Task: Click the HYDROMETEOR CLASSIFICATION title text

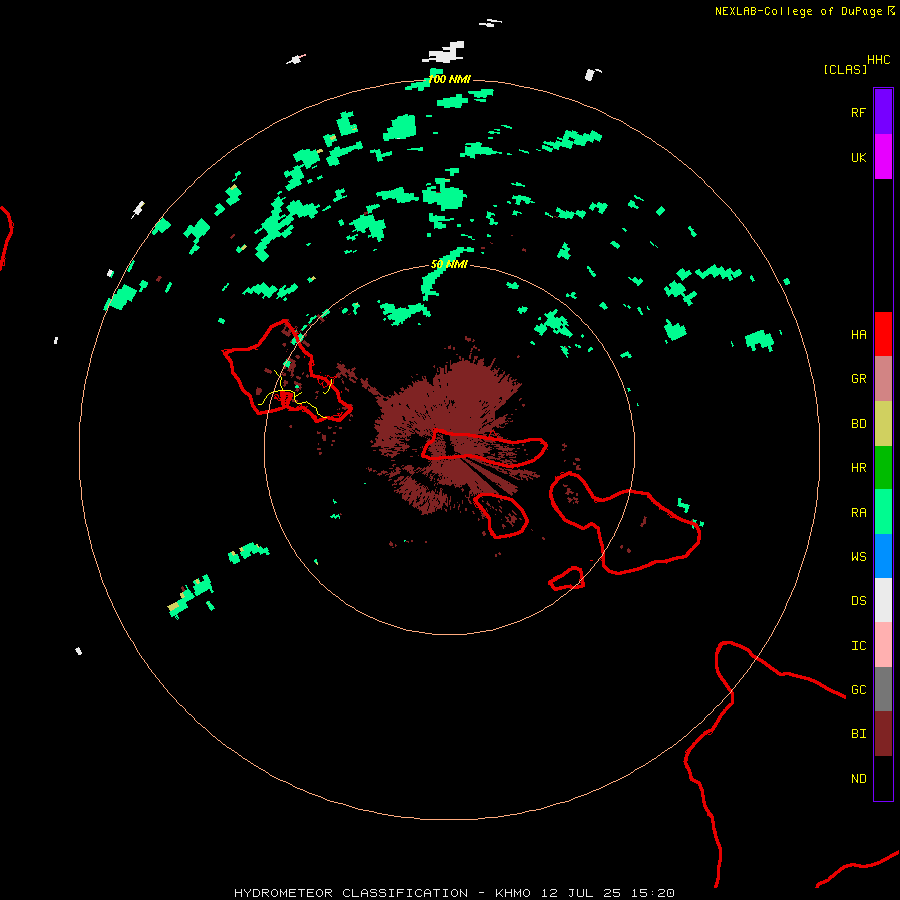Action: (x=351, y=893)
